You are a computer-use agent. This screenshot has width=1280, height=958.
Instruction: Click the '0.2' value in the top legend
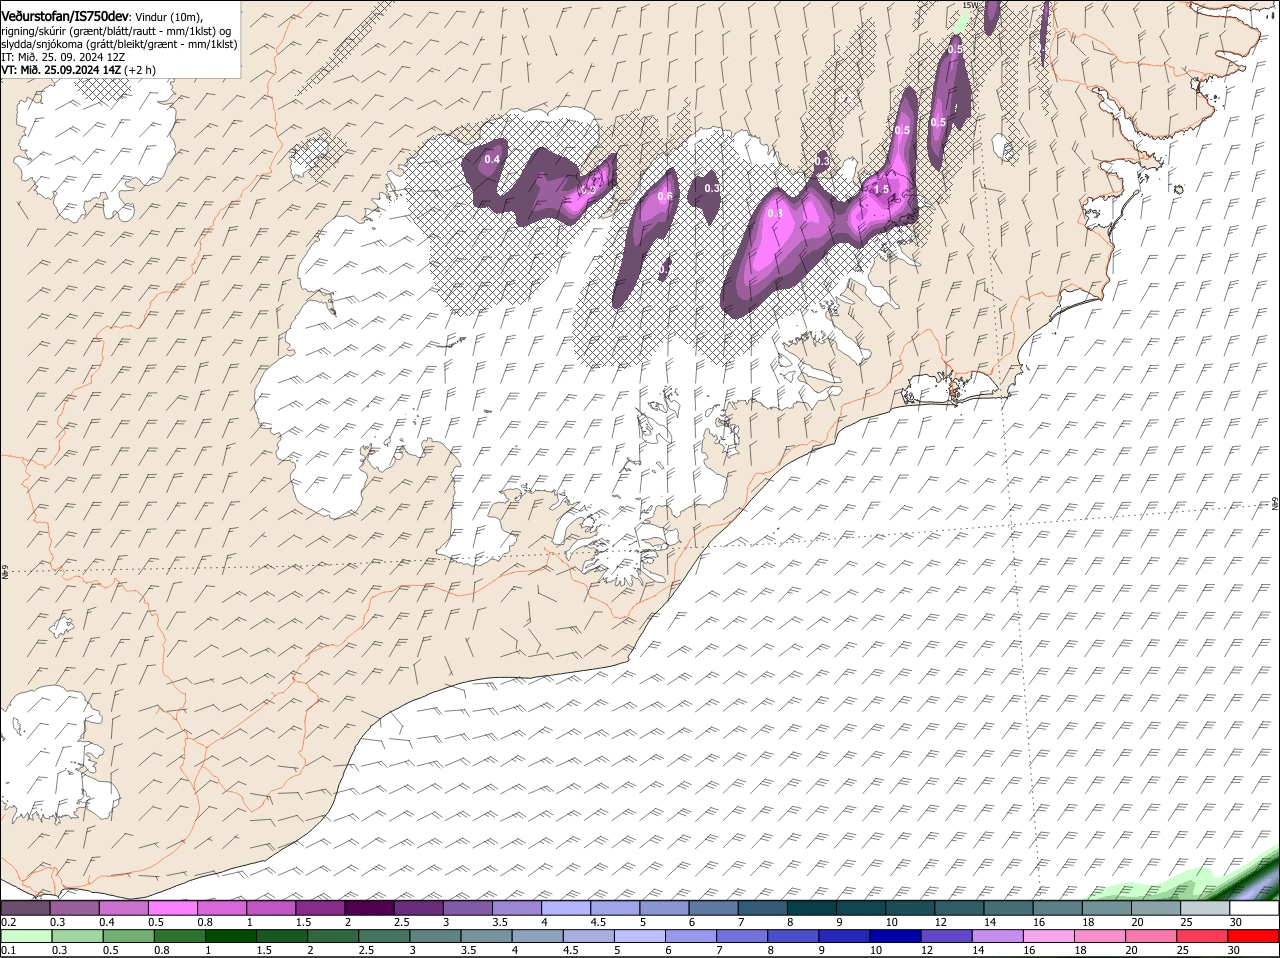pyautogui.click(x=8, y=921)
